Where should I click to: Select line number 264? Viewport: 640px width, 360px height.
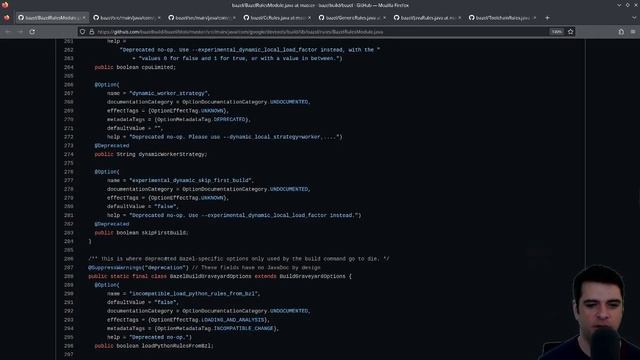[69, 67]
